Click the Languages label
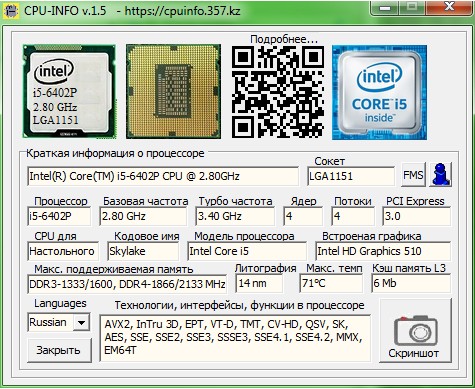This screenshot has width=475, height=389. point(60,303)
